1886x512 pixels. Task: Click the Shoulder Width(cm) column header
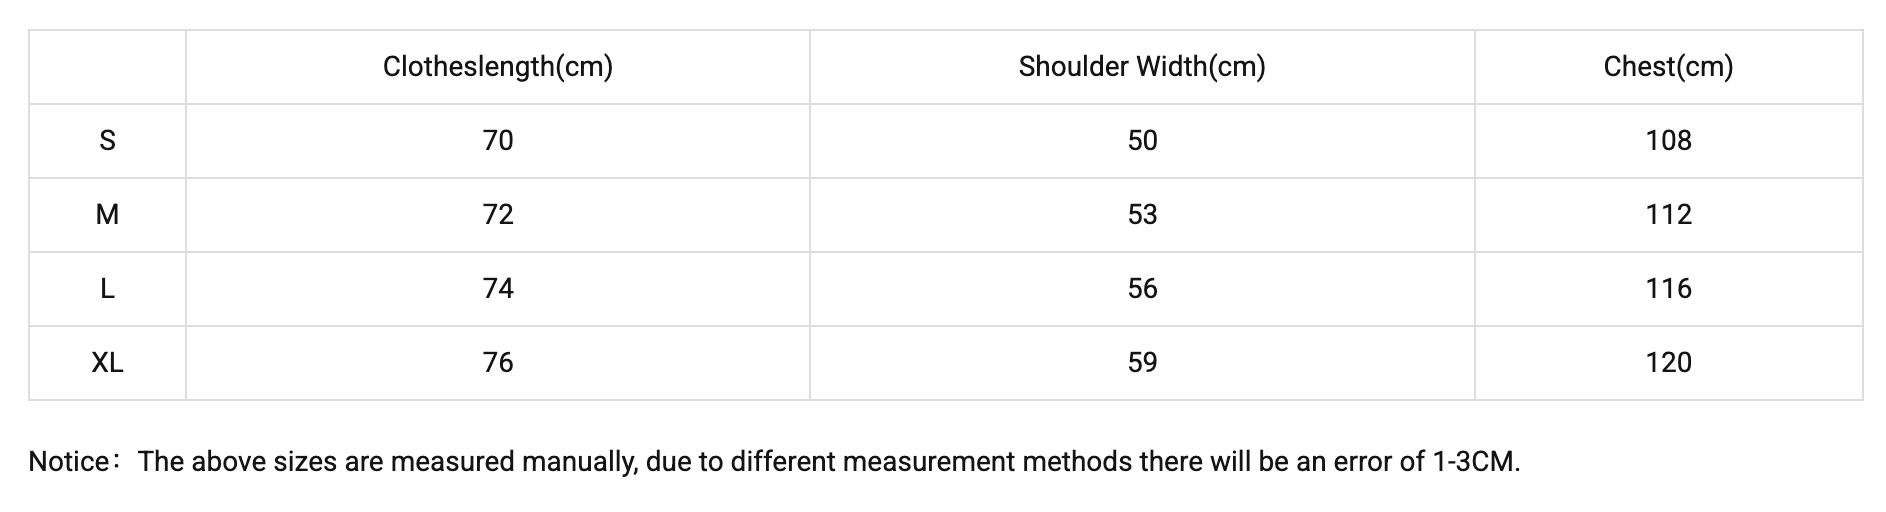[x=1141, y=67]
